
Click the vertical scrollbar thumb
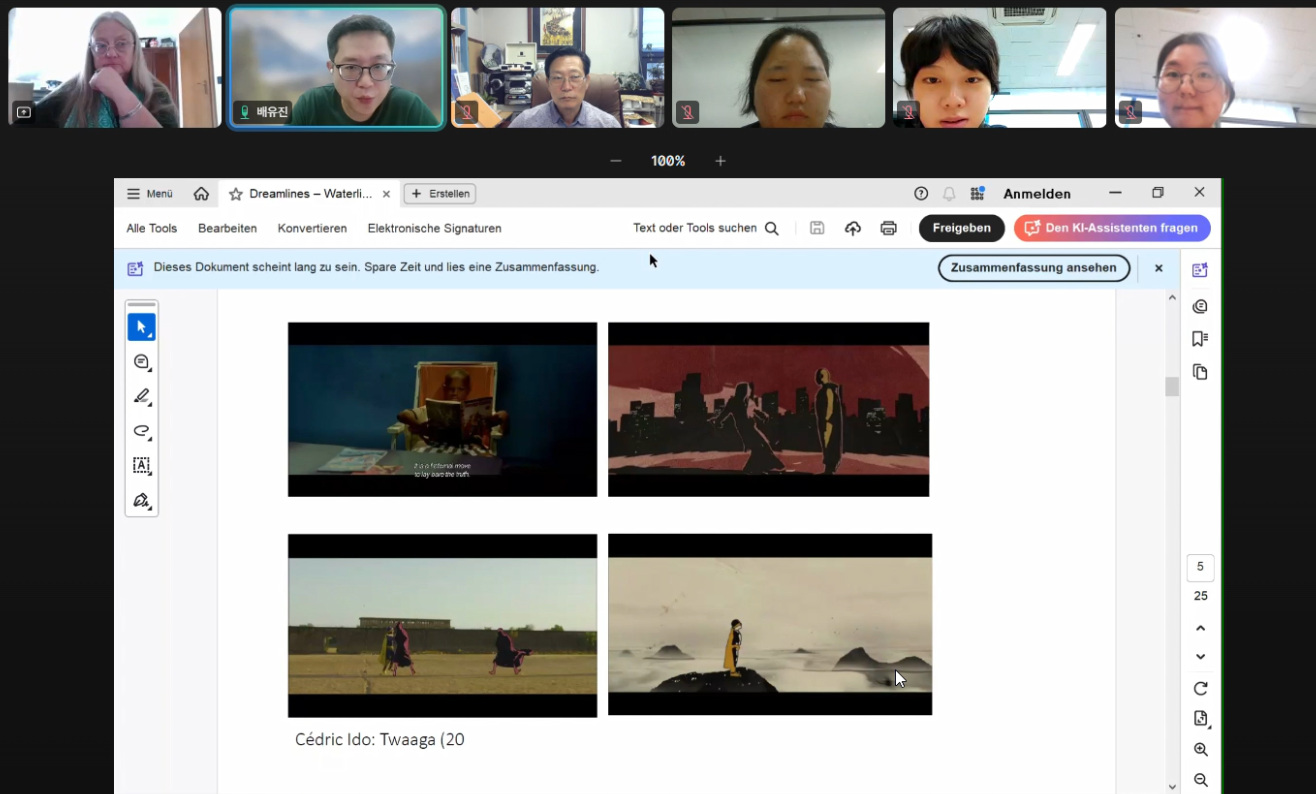pyautogui.click(x=1172, y=386)
